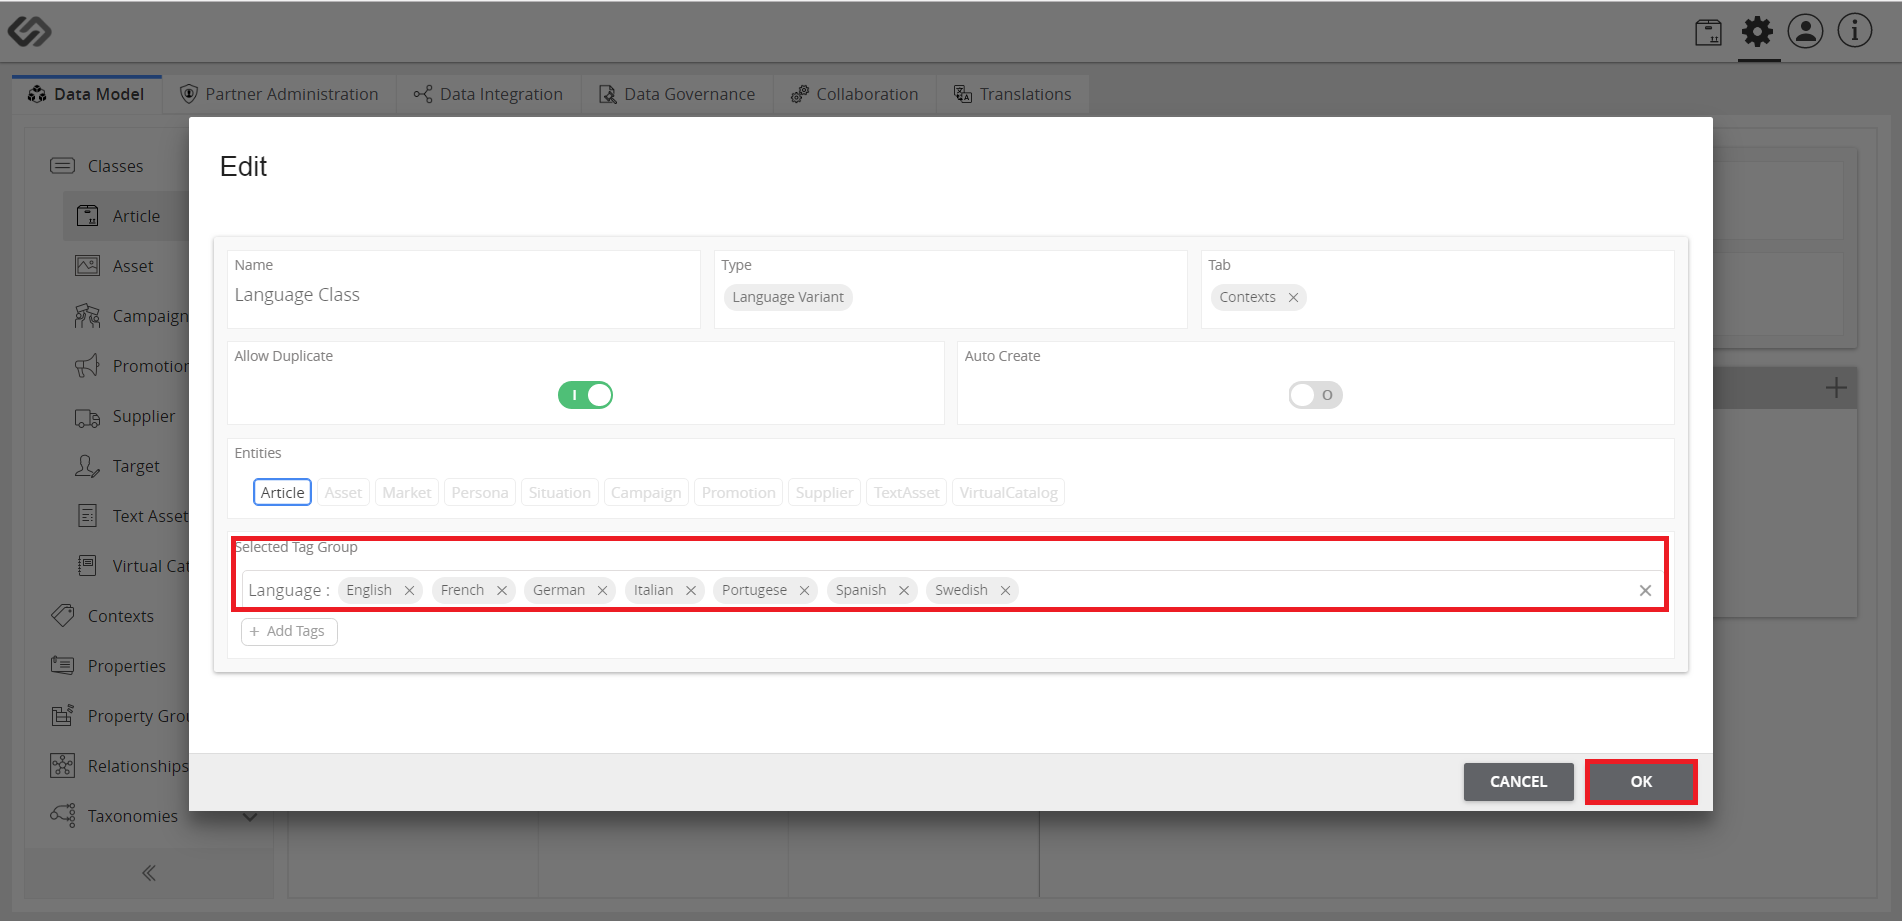Collapse the sidebar with double chevron
This screenshot has width=1902, height=921.
[x=149, y=873]
